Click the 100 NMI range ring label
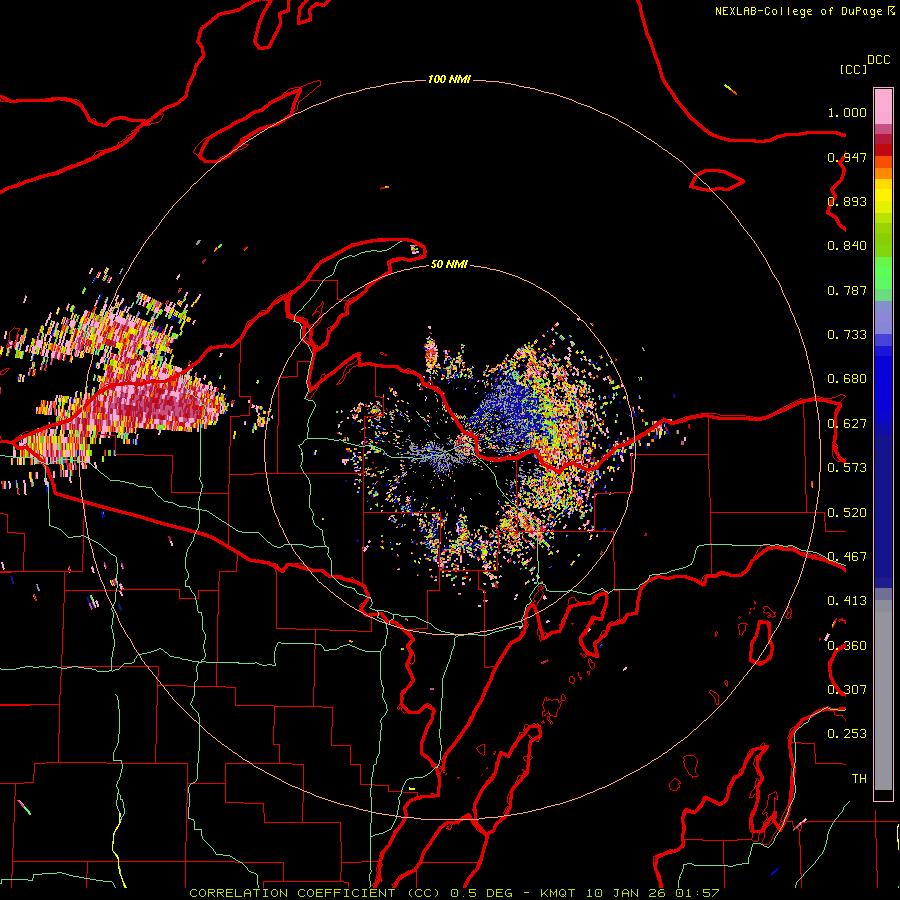This screenshot has height=900, width=900. click(449, 79)
